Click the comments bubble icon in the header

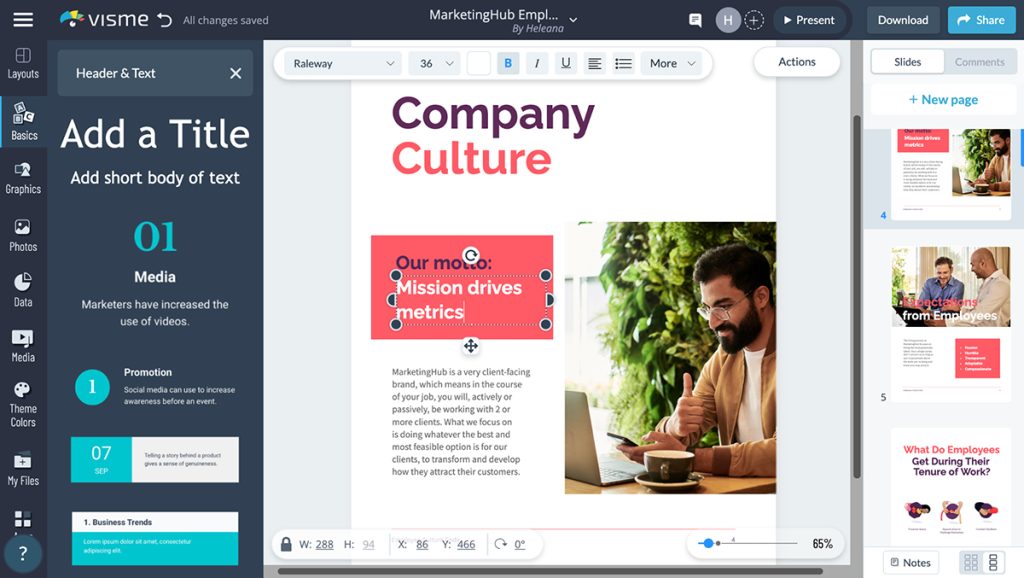[x=694, y=19]
